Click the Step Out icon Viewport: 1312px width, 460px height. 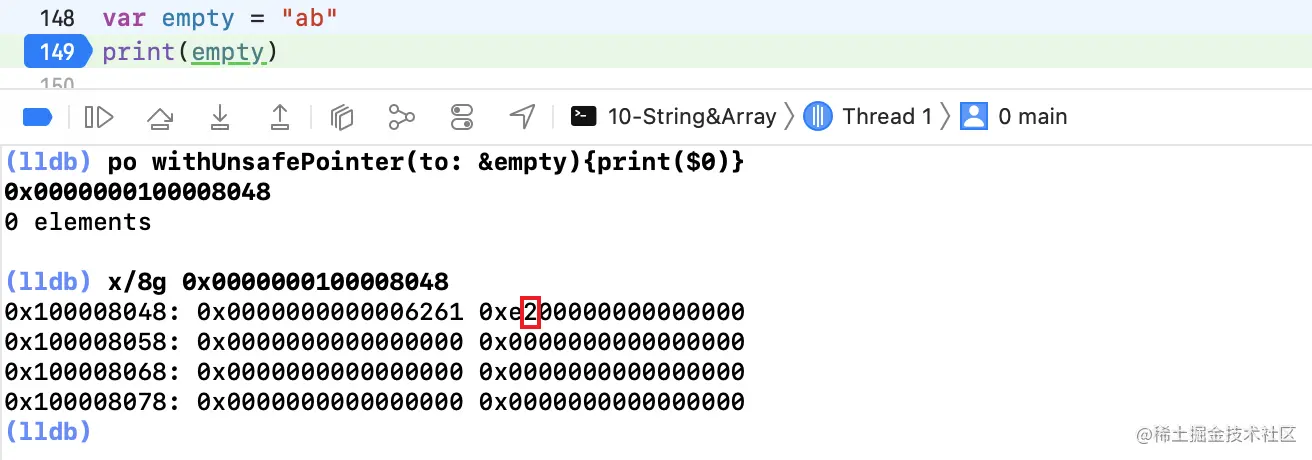tap(281, 117)
